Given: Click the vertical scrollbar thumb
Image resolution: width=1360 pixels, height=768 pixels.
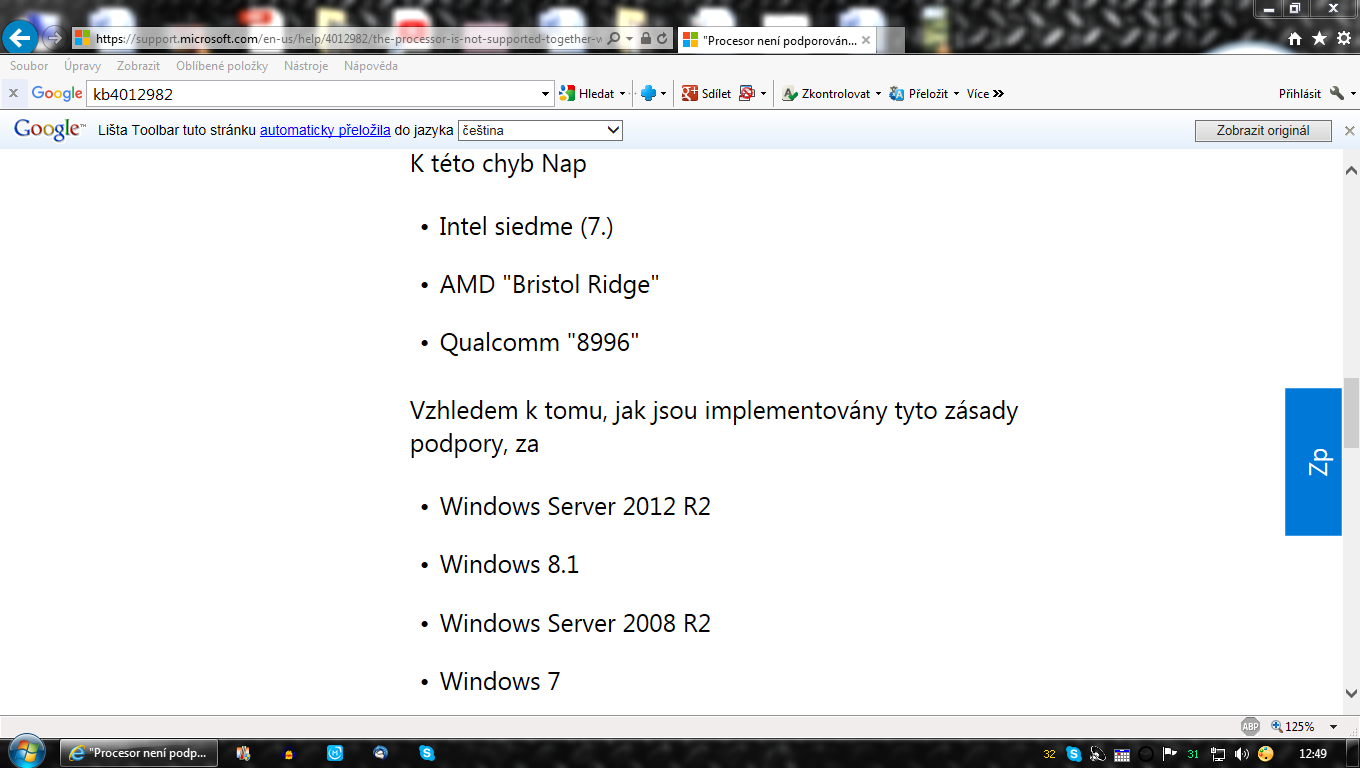Looking at the screenshot, I should pyautogui.click(x=1351, y=412).
